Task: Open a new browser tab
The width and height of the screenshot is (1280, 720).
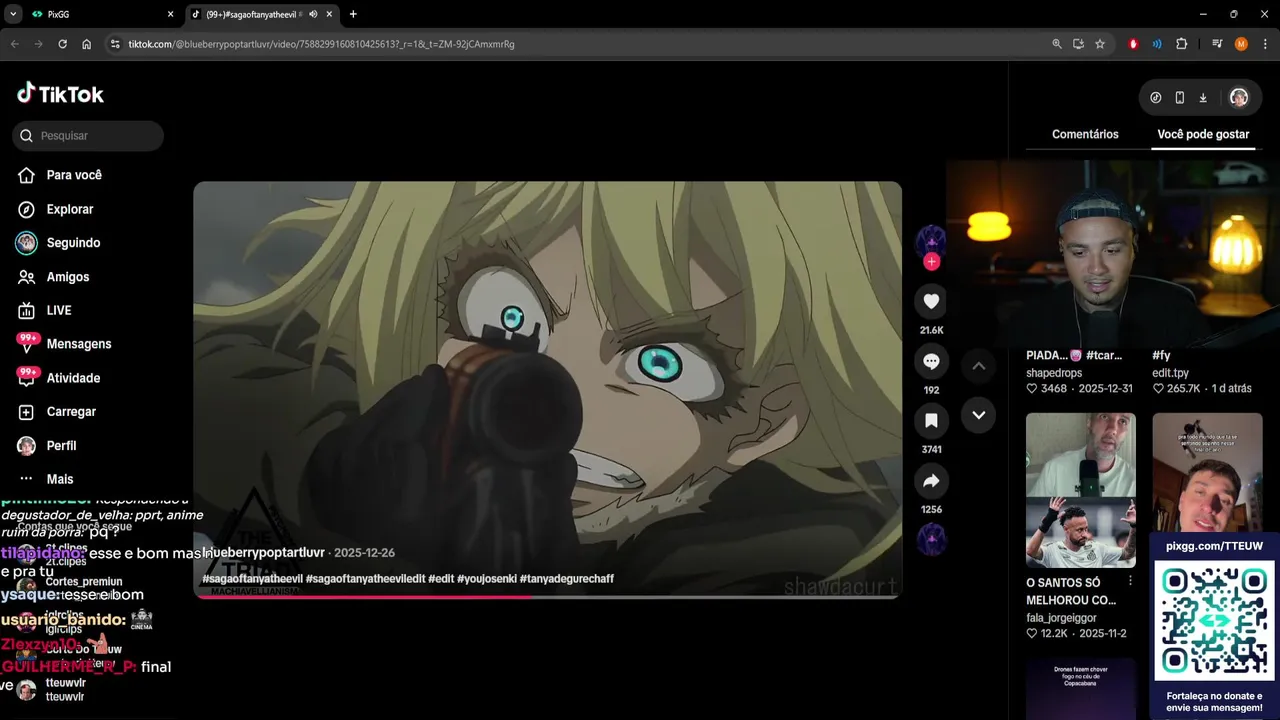Action: (353, 14)
